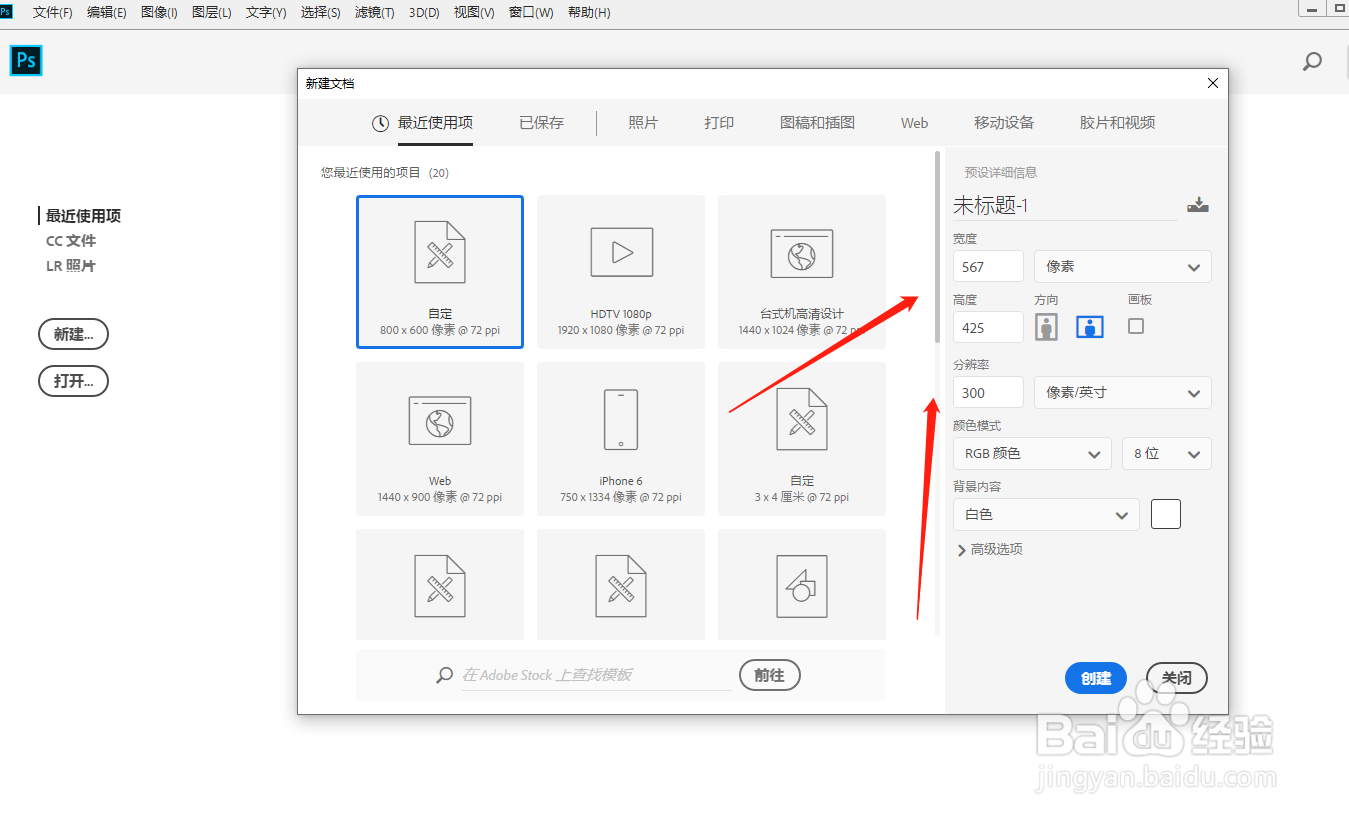The image size is (1349, 823).
Task: Select landscape orientation
Action: (1089, 326)
